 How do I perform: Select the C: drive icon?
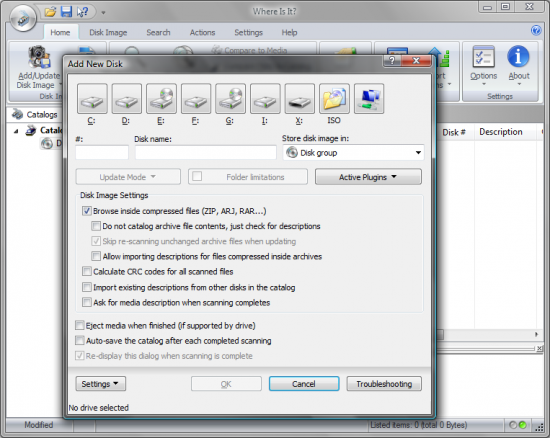coord(92,99)
